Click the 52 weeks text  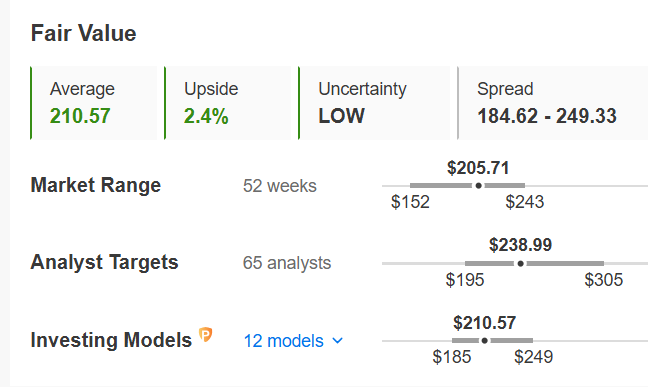280,186
